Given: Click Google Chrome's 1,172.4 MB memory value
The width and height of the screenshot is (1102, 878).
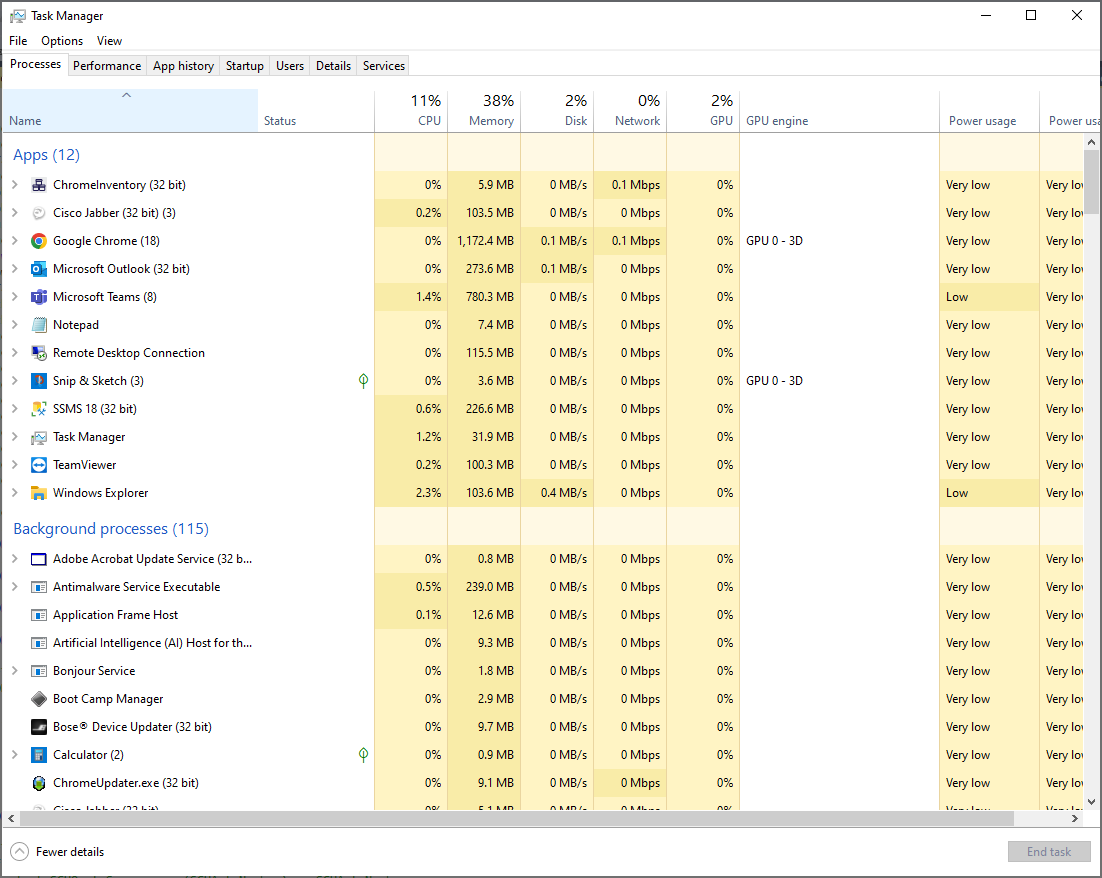Looking at the screenshot, I should (x=485, y=241).
